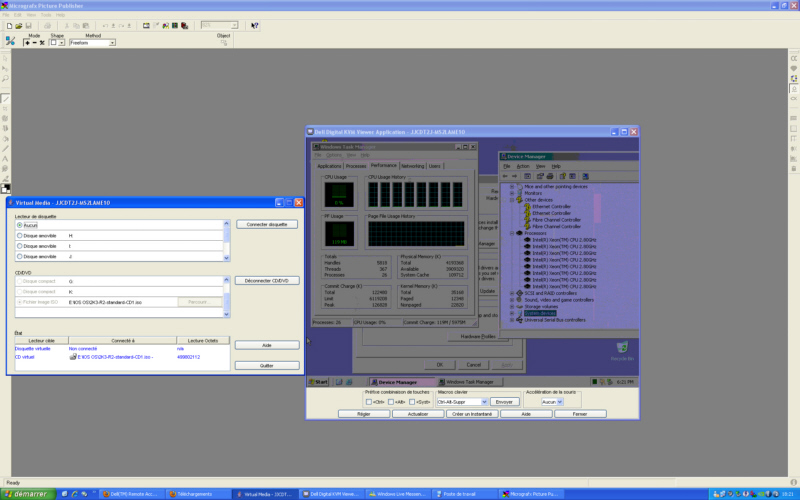Open the Shape dropdown arrow
Screen dimensions: 800x500
(62, 43)
